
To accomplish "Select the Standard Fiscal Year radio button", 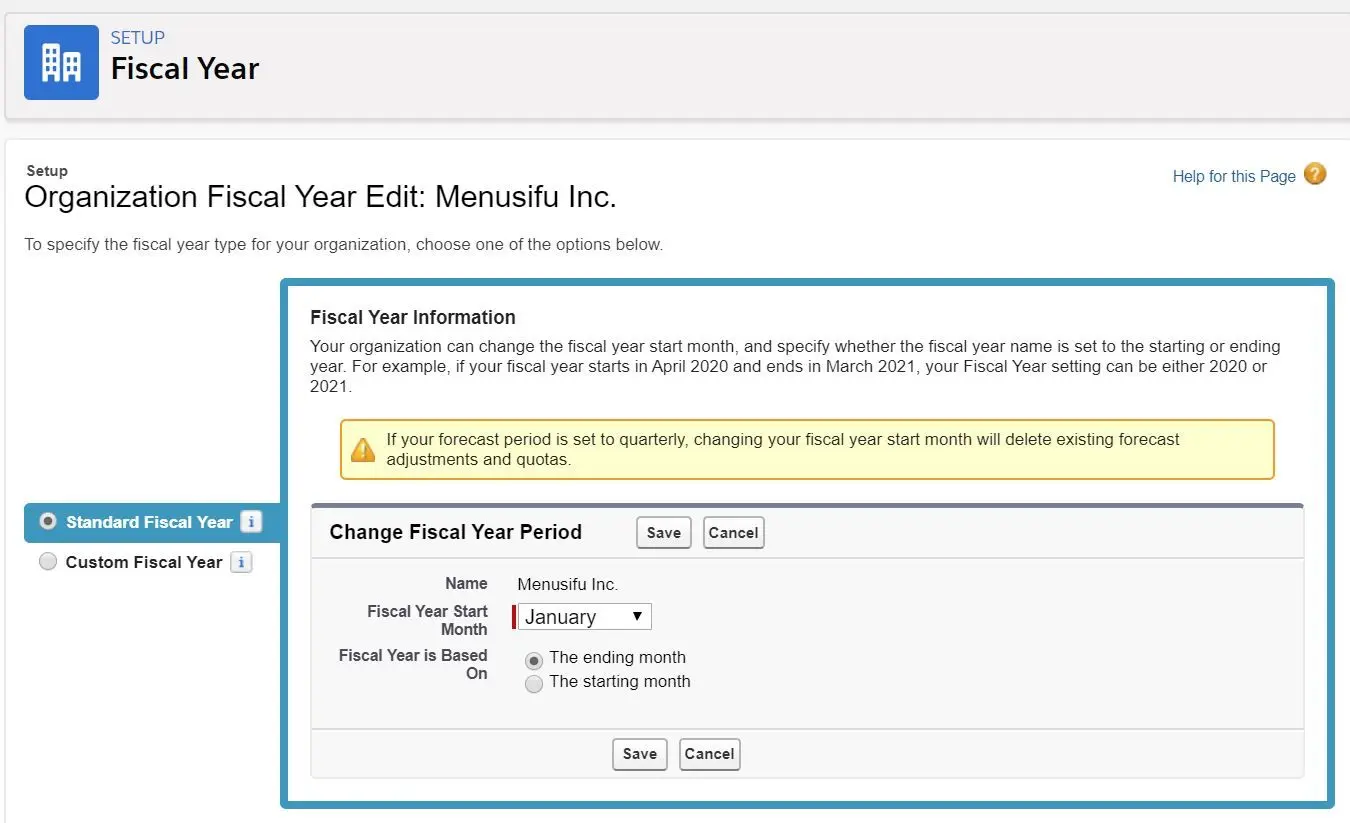I will pyautogui.click(x=47, y=521).
